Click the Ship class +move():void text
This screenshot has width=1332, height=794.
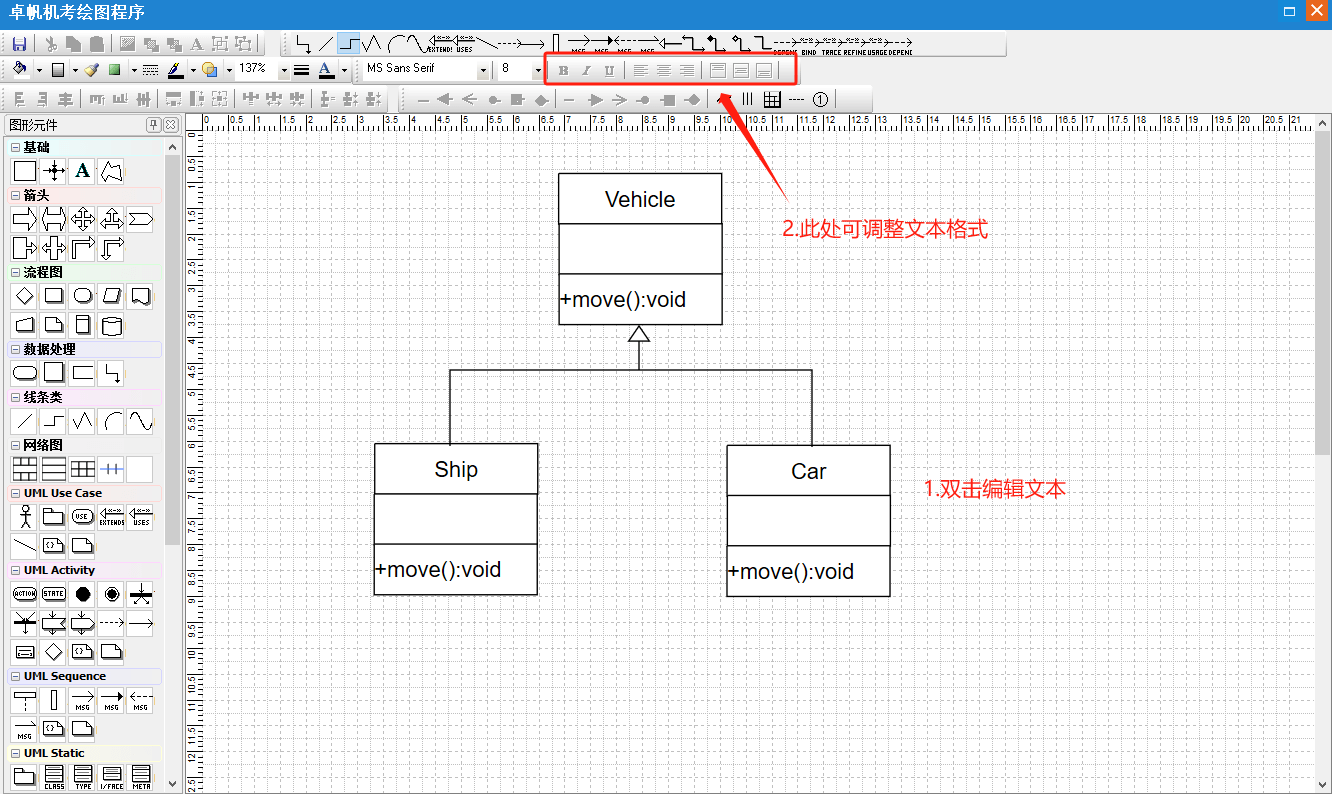(439, 570)
